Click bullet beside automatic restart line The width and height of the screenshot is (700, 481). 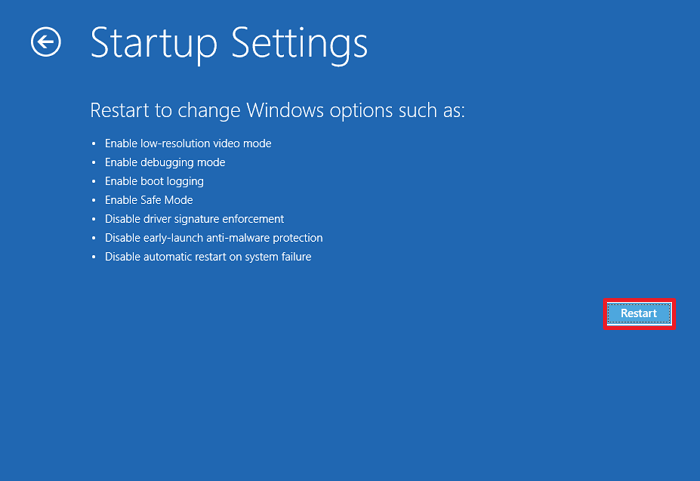[x=94, y=258]
